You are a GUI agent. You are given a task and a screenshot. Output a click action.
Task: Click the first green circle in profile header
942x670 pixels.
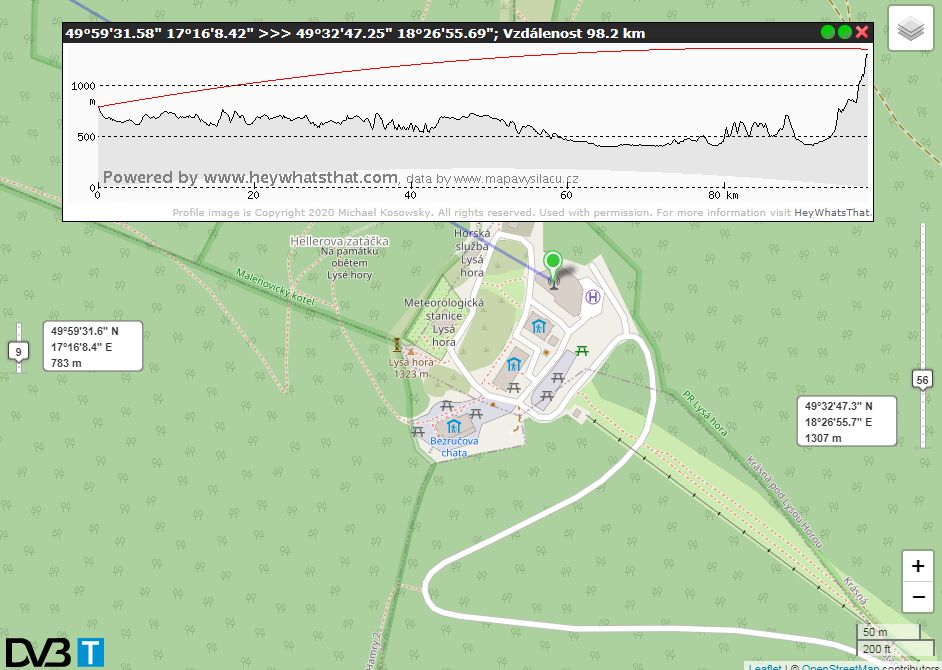[x=828, y=33]
